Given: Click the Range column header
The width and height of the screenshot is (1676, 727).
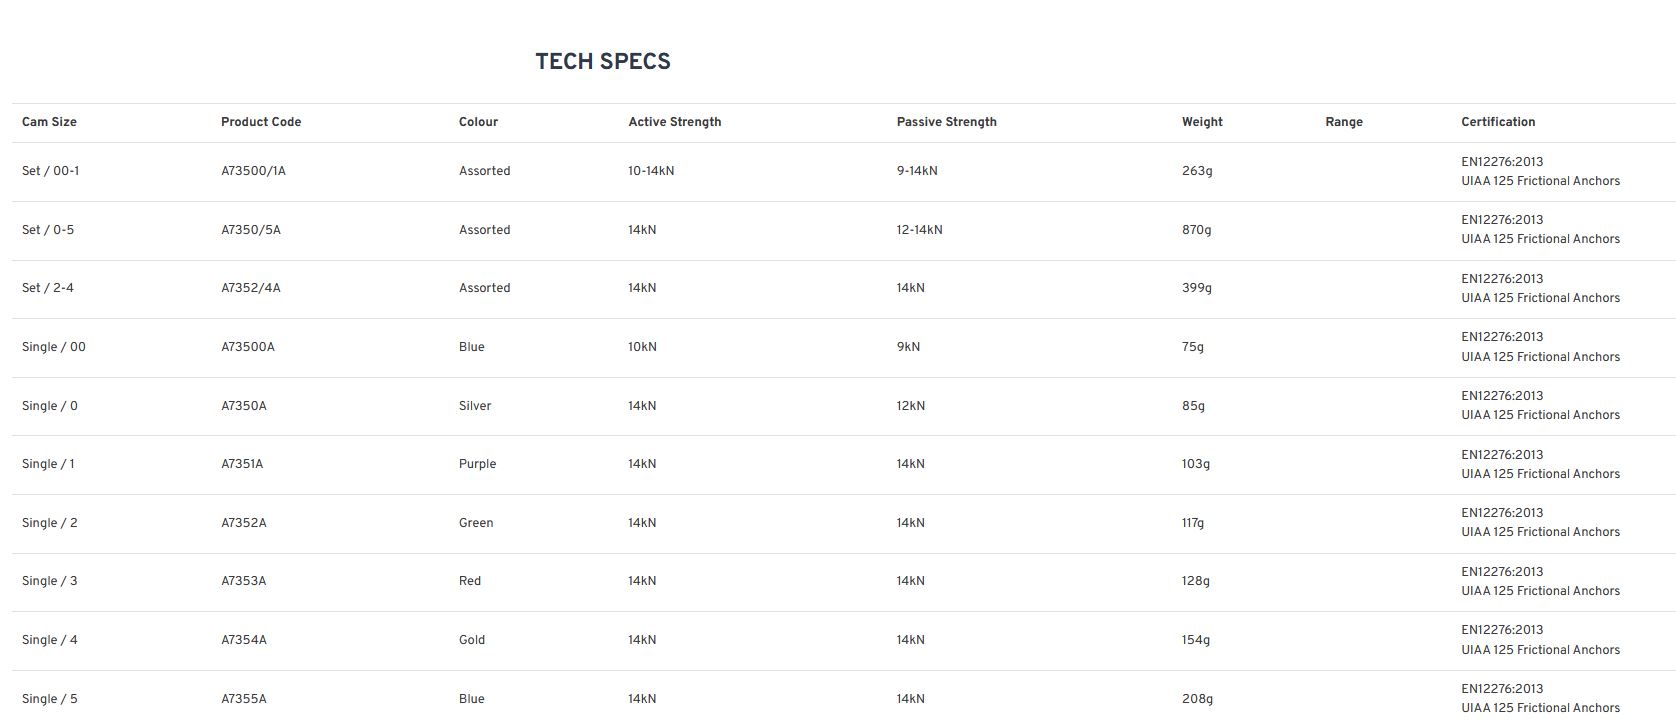Looking at the screenshot, I should 1343,122.
